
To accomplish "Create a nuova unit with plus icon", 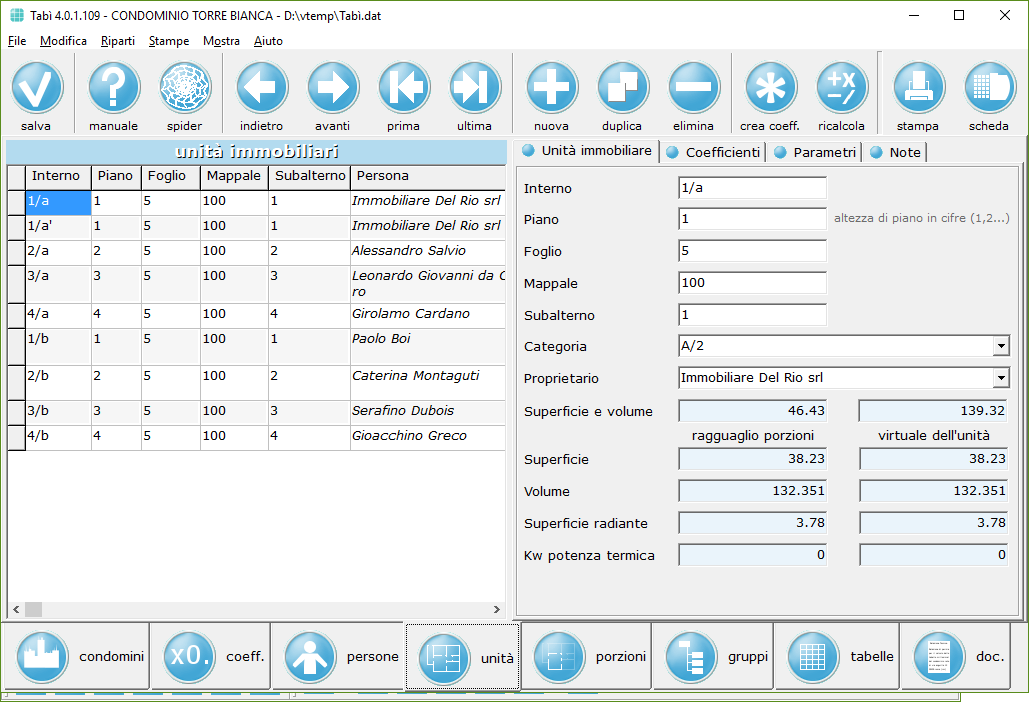I will (552, 88).
